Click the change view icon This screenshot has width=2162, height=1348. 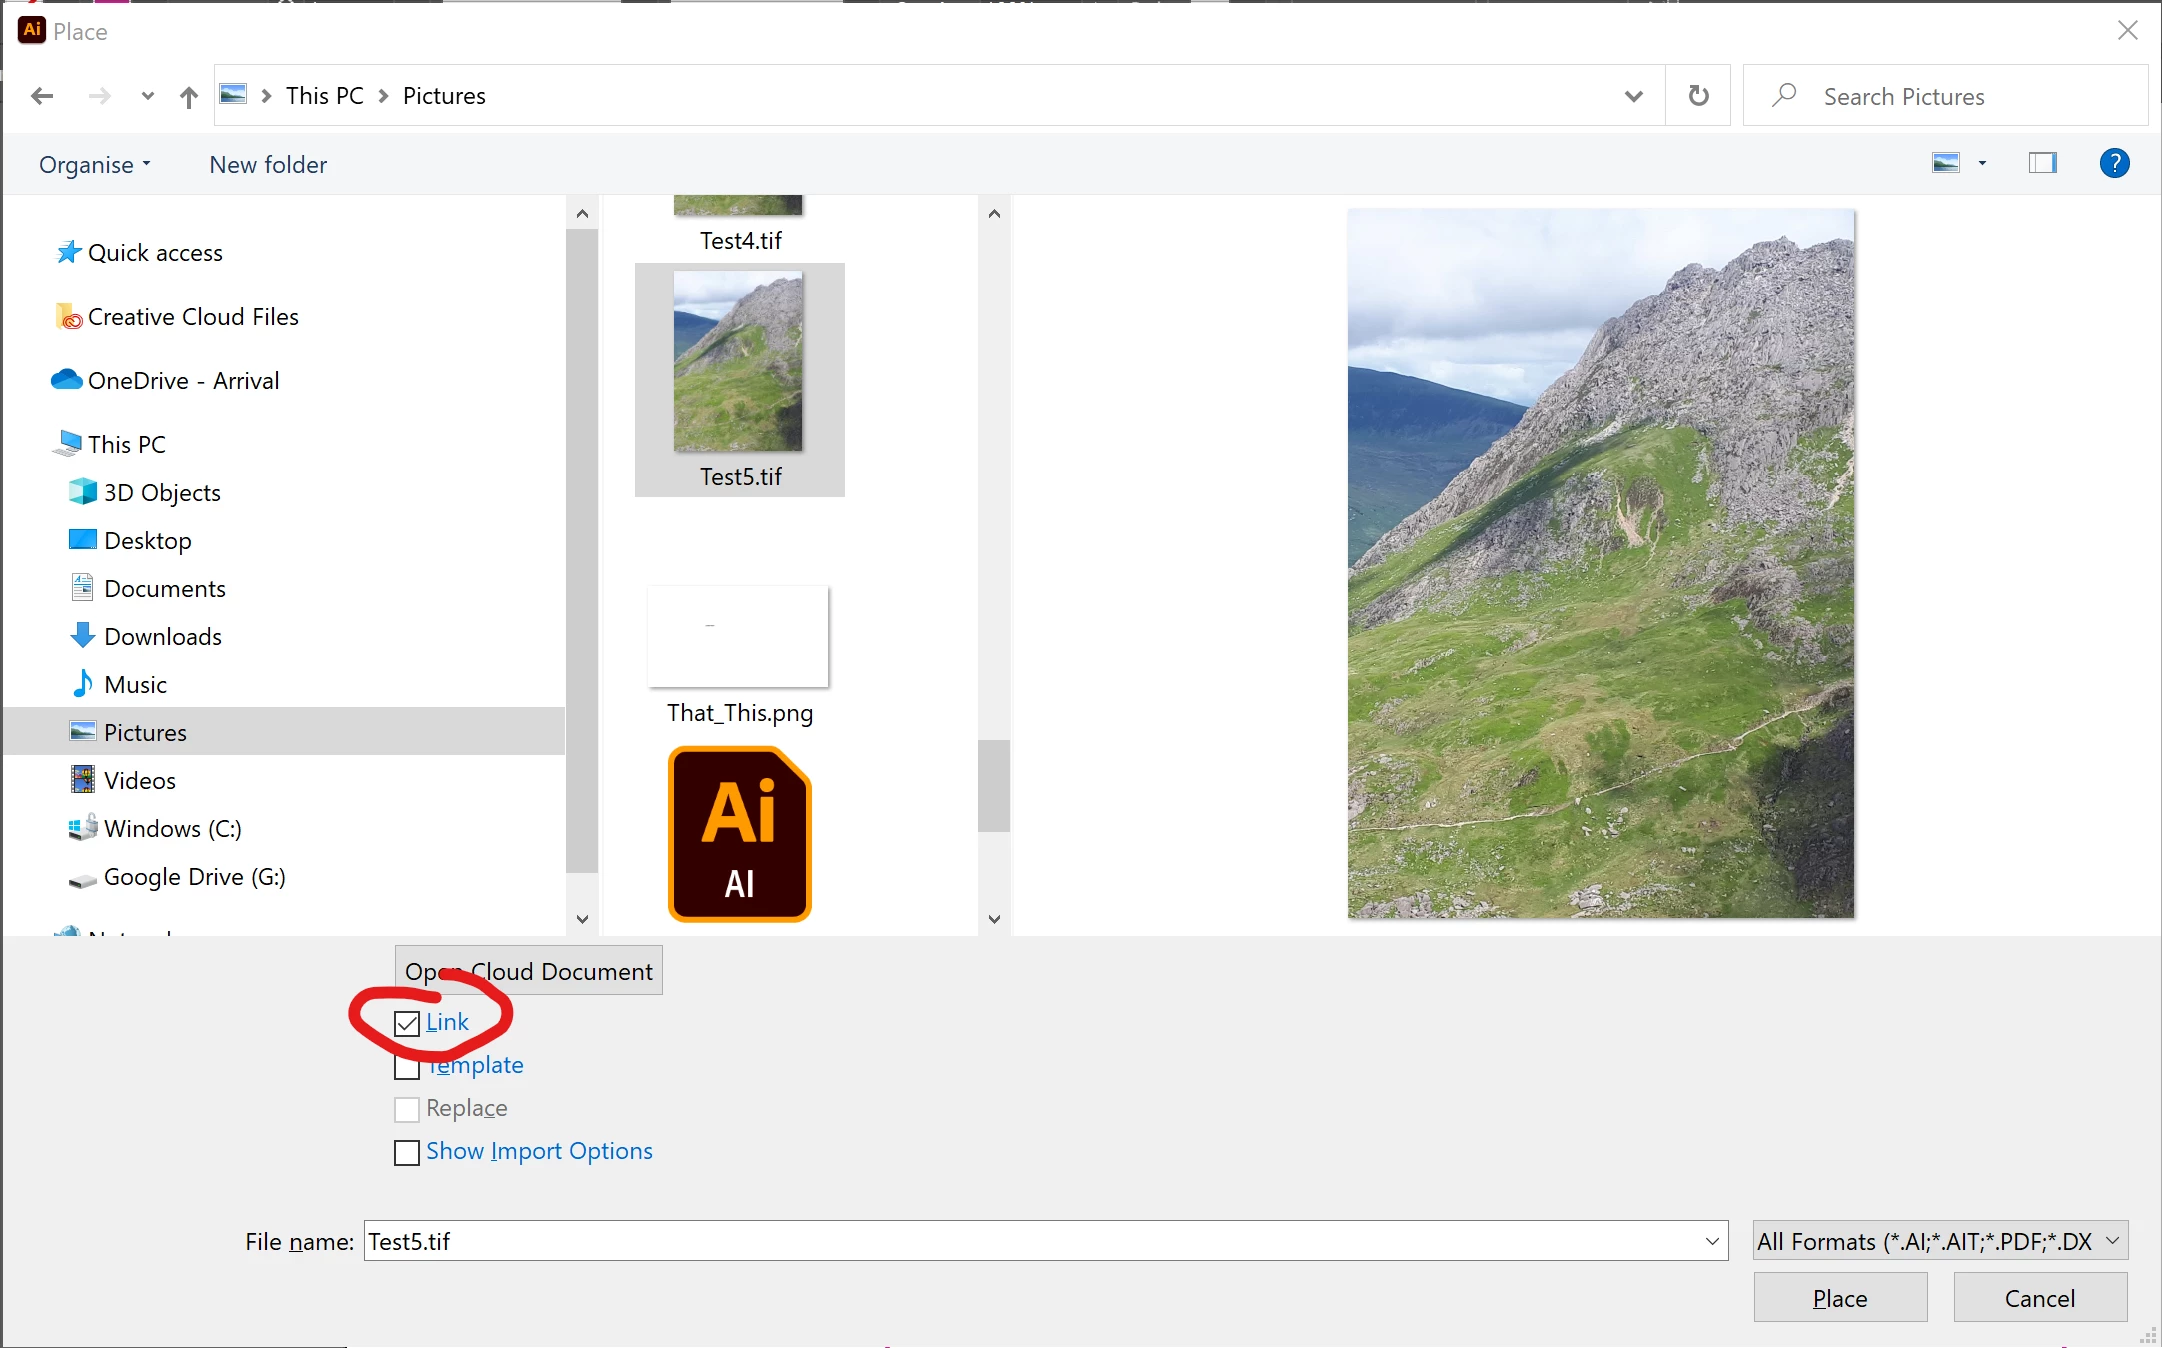coord(1946,163)
